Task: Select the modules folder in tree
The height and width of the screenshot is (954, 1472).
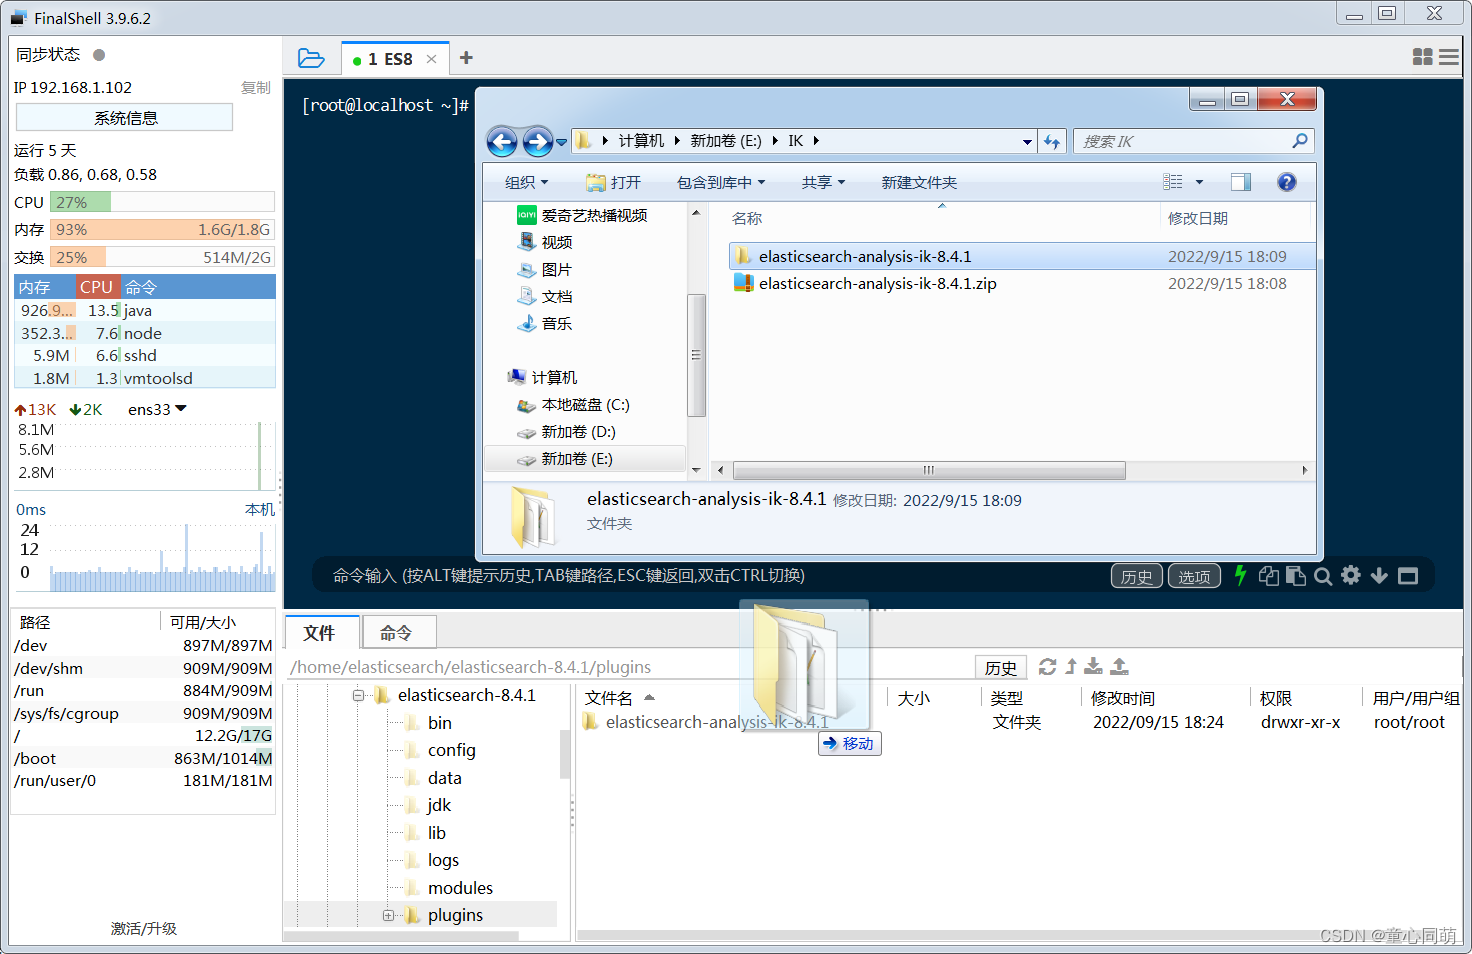Action: tap(460, 888)
